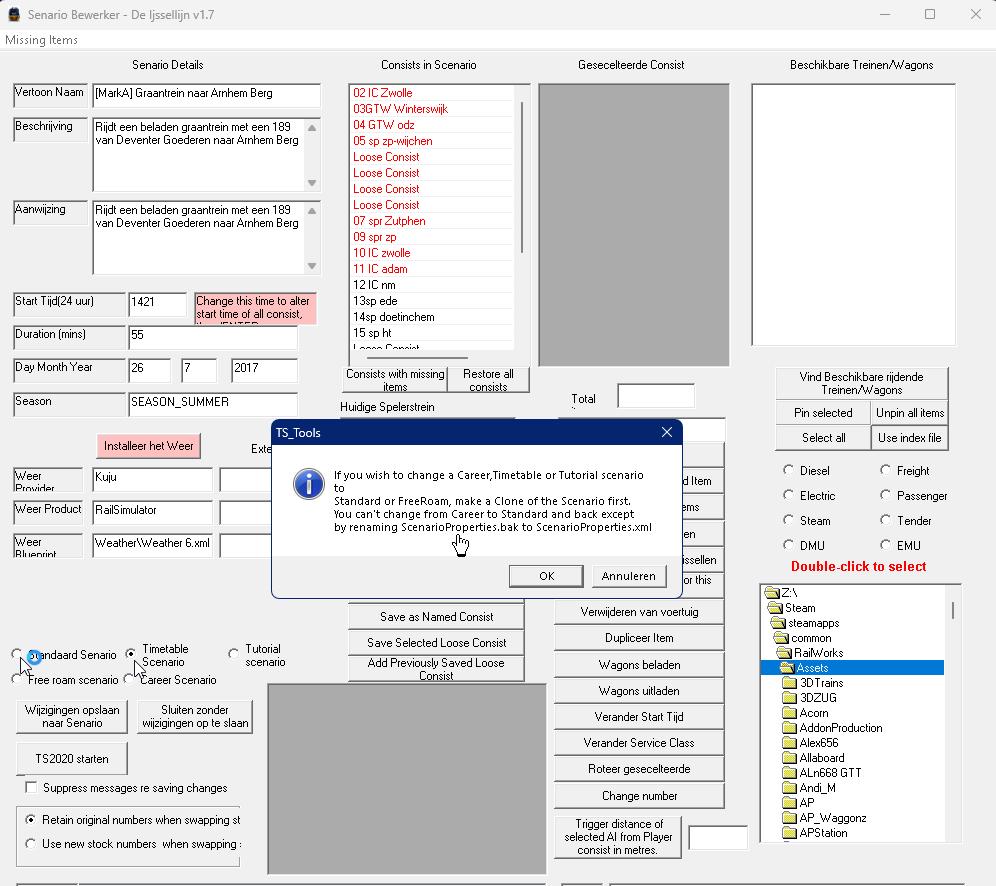Choose Use new stock numbers option
The image size is (996, 886).
(31, 844)
